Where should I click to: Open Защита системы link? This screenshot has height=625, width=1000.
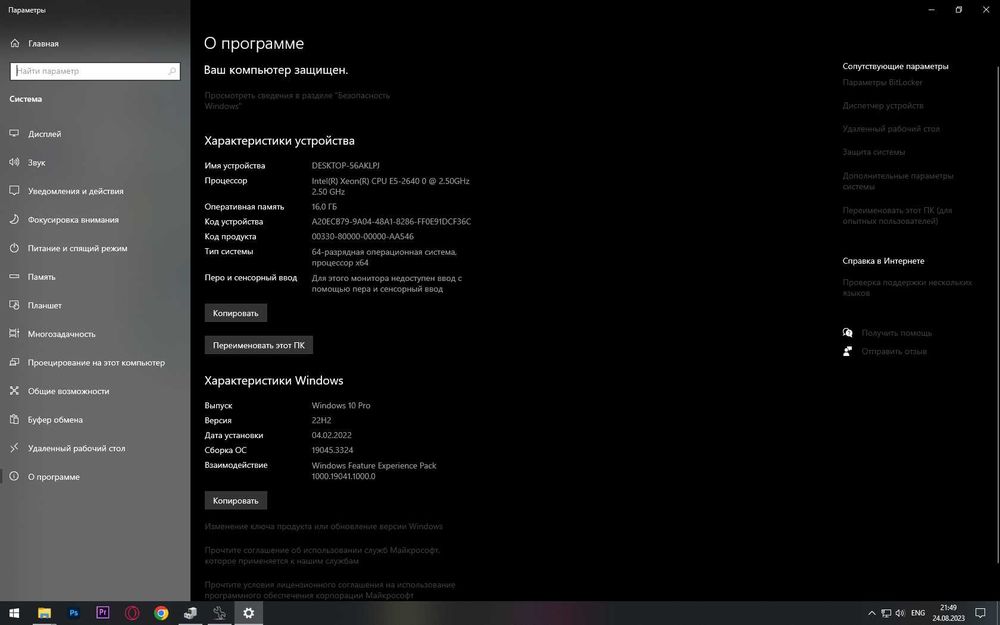[x=874, y=152]
